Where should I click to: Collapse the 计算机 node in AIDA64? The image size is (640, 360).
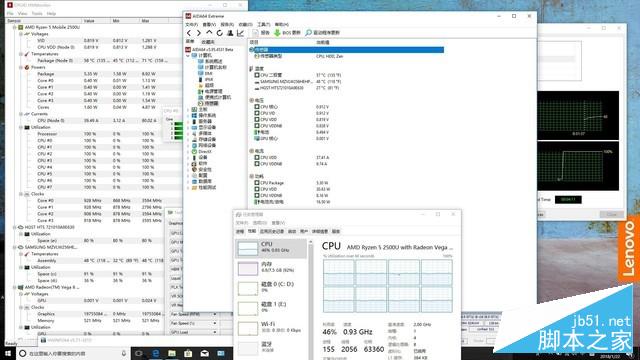click(x=188, y=56)
